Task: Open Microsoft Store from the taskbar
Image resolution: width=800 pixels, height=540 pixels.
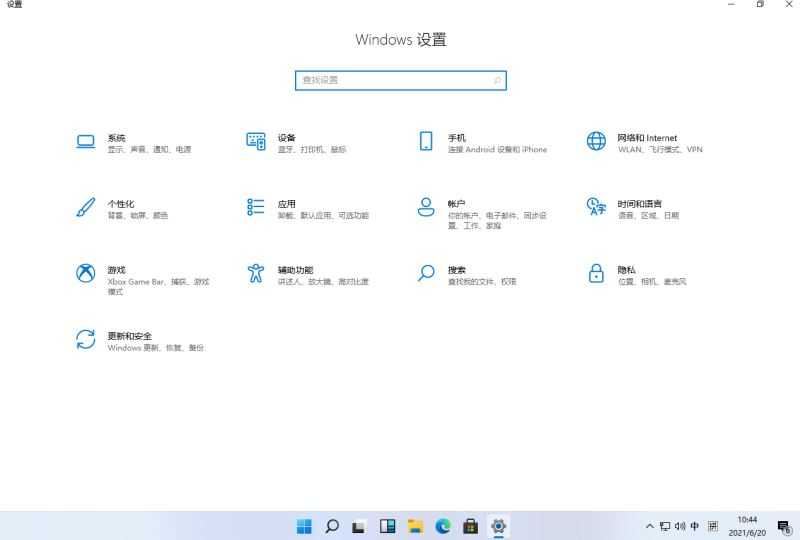Action: [470, 526]
